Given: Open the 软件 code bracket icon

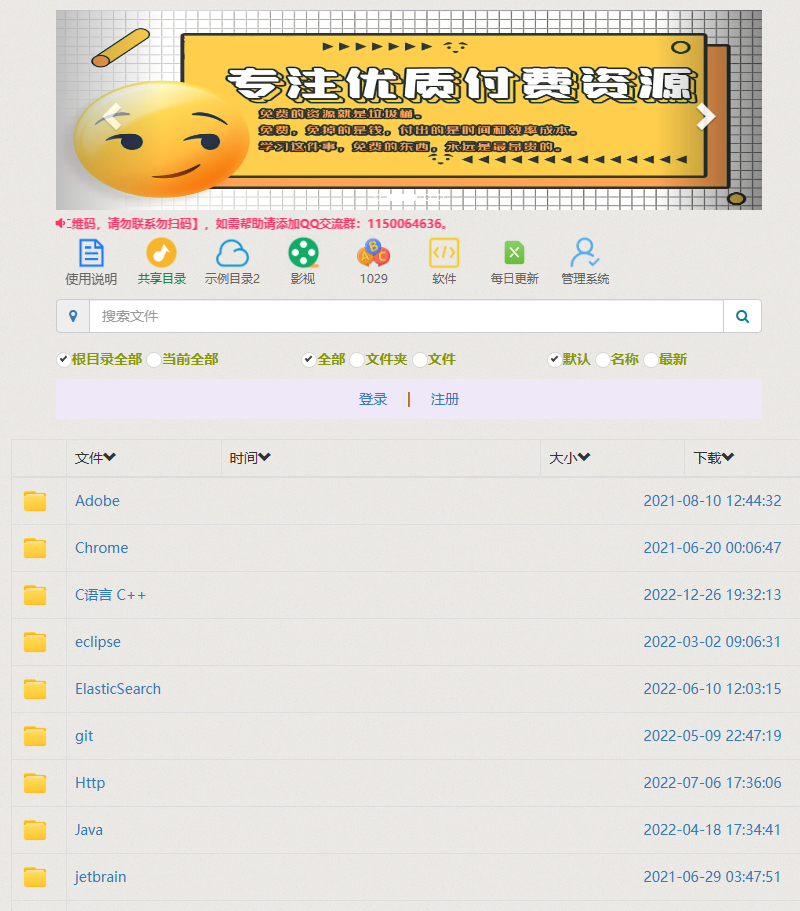Looking at the screenshot, I should (444, 253).
